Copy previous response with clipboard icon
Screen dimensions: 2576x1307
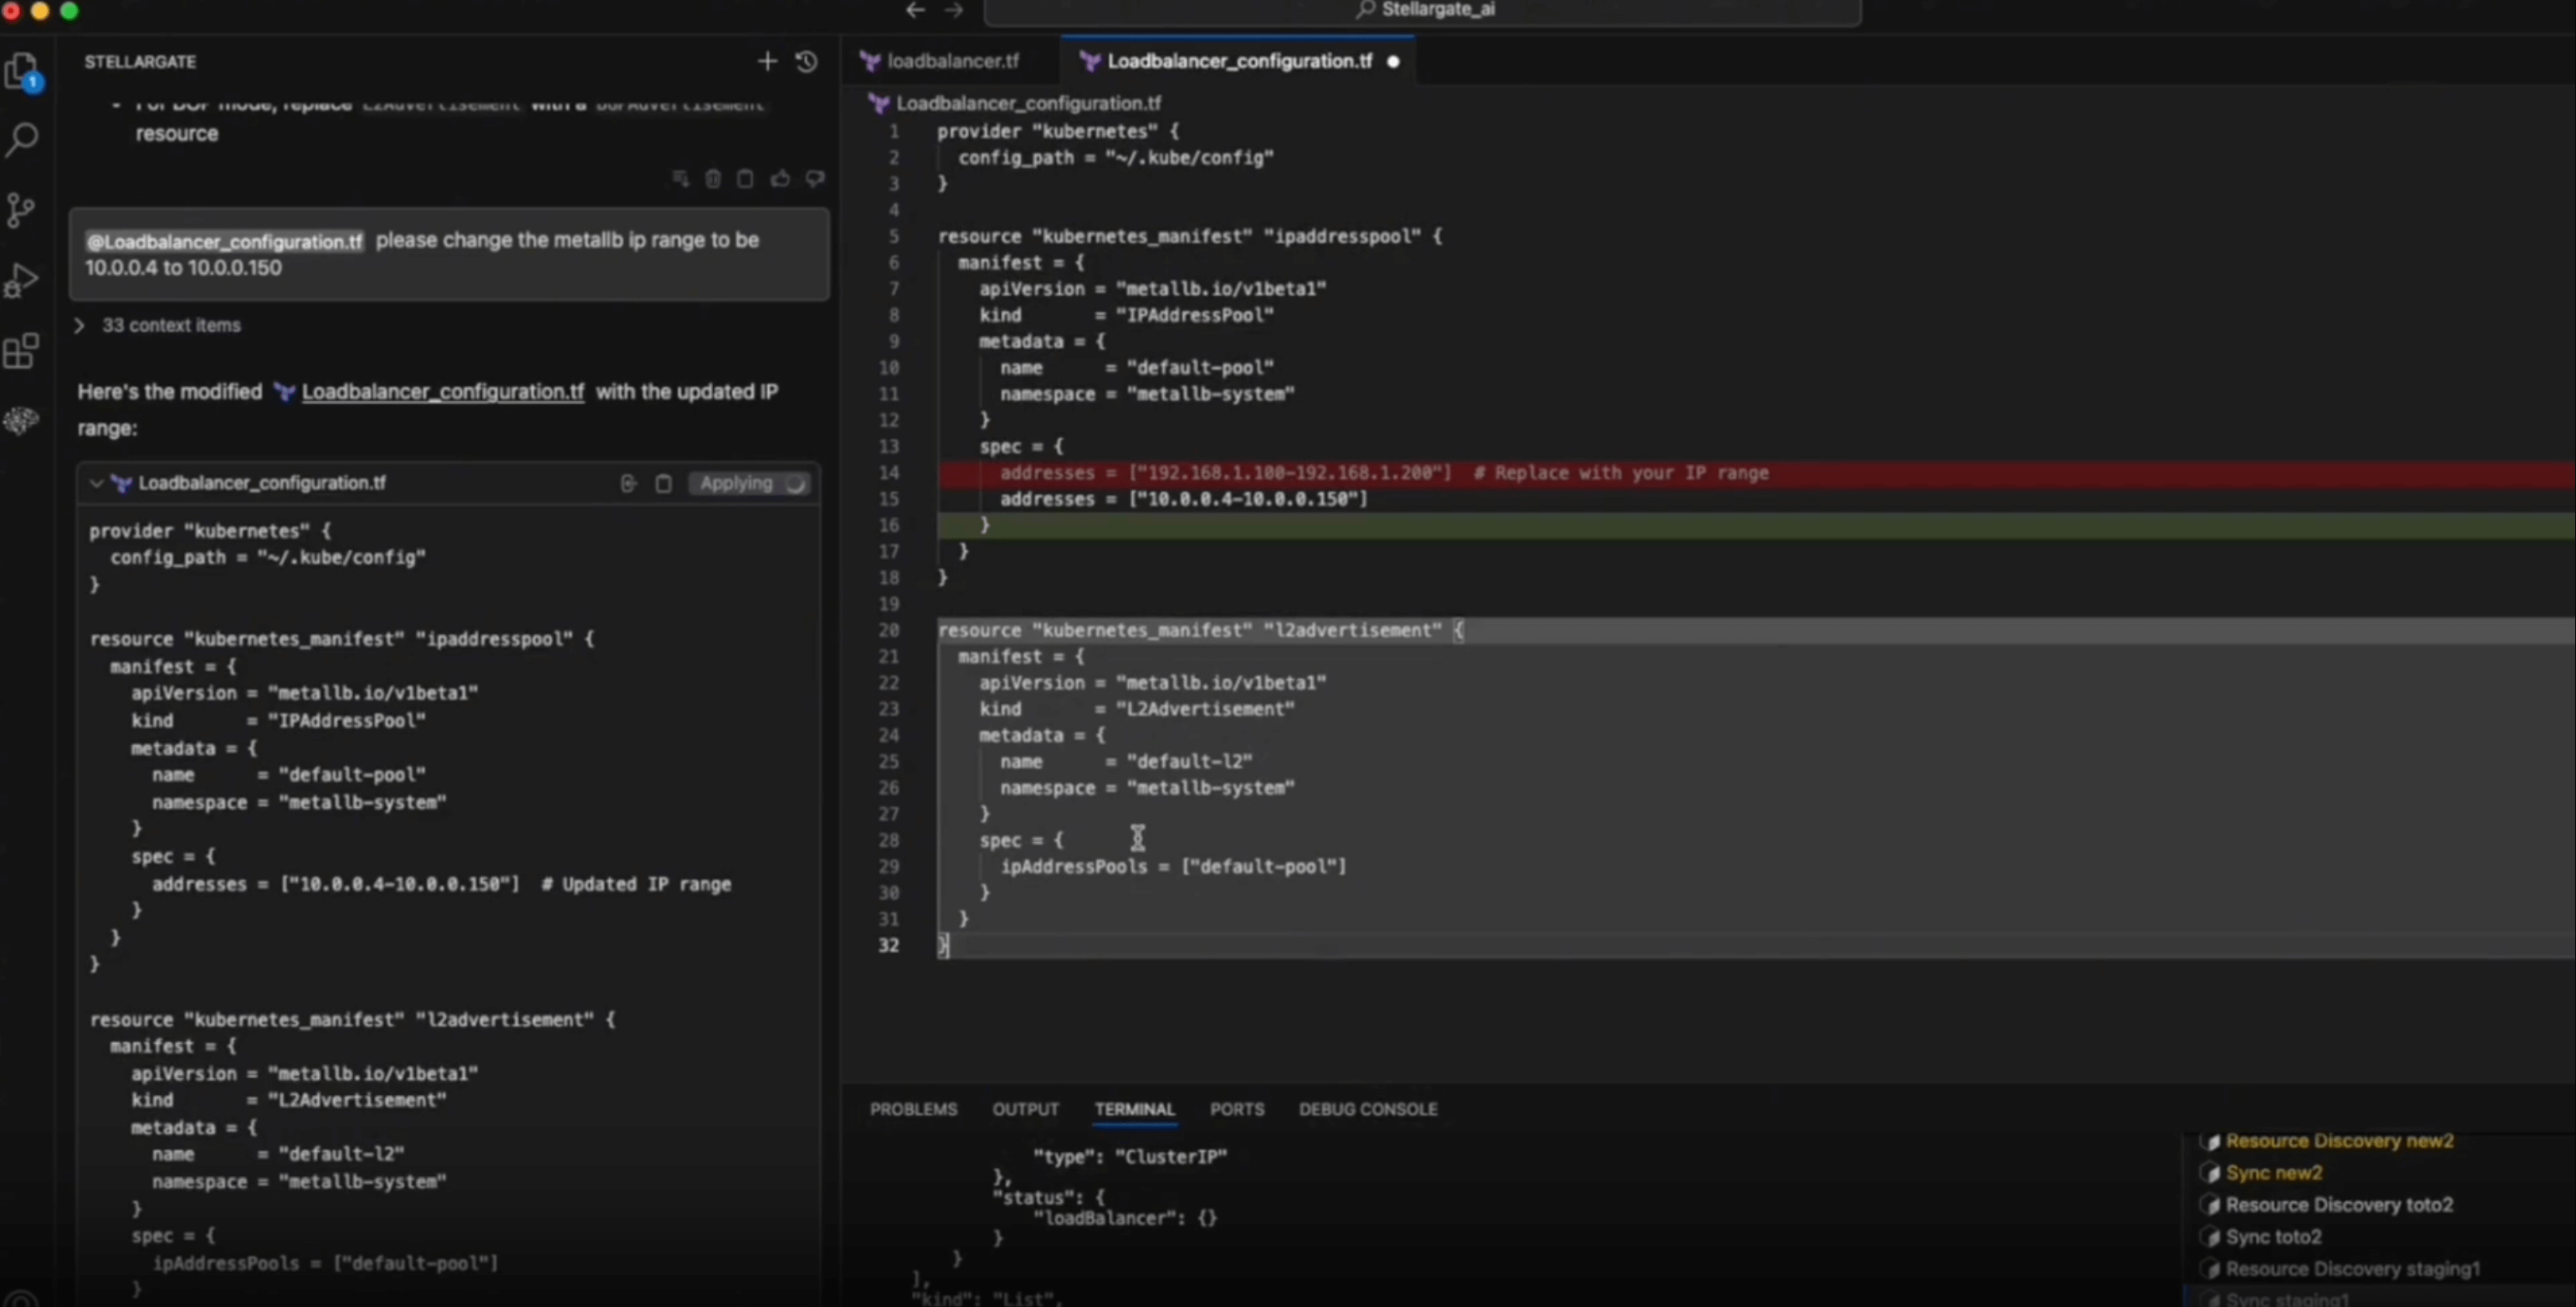[x=746, y=179]
